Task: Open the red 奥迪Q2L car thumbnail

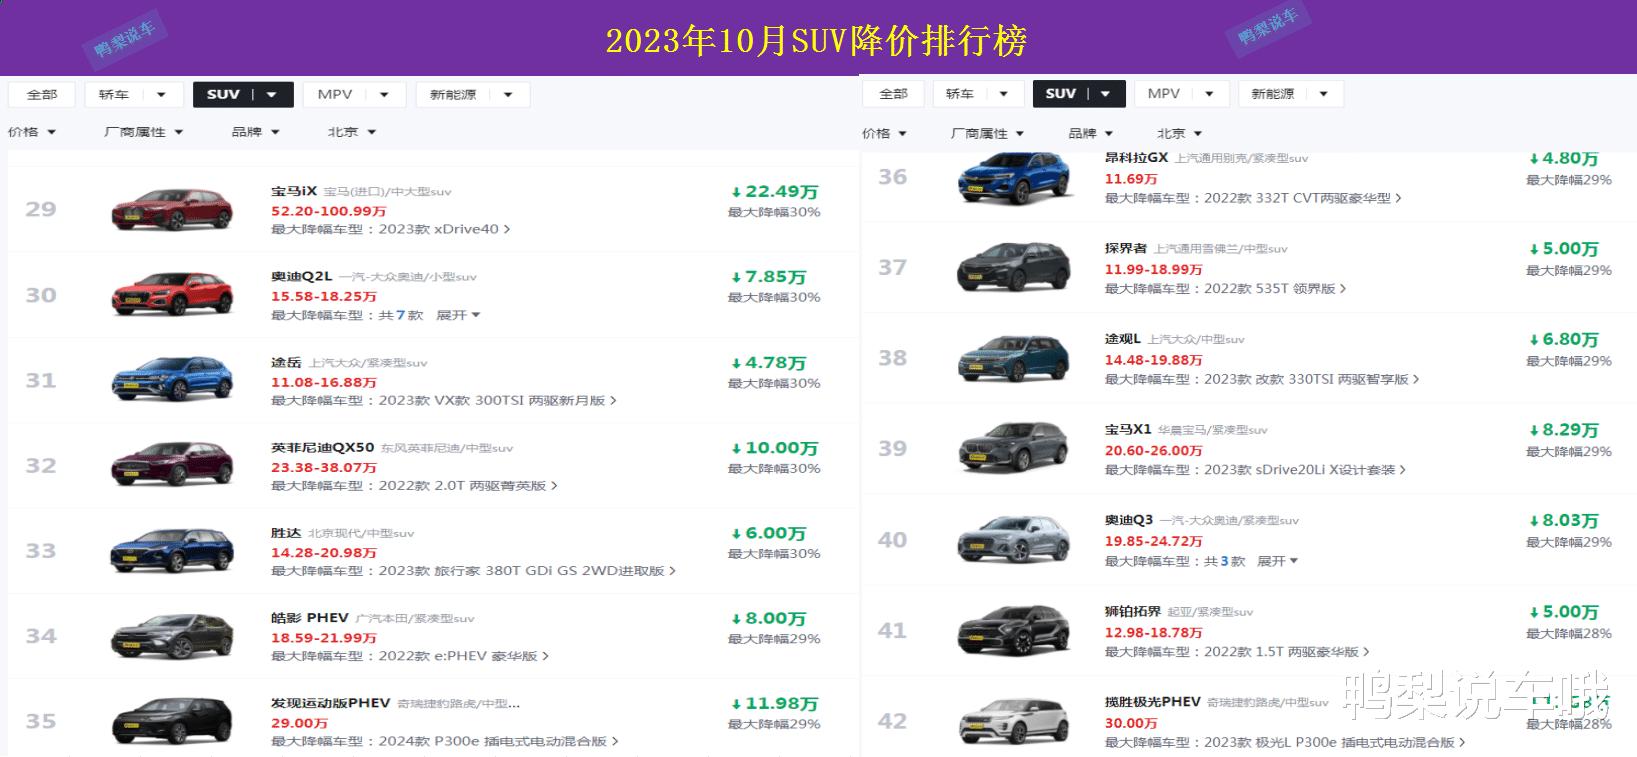Action: coord(172,294)
